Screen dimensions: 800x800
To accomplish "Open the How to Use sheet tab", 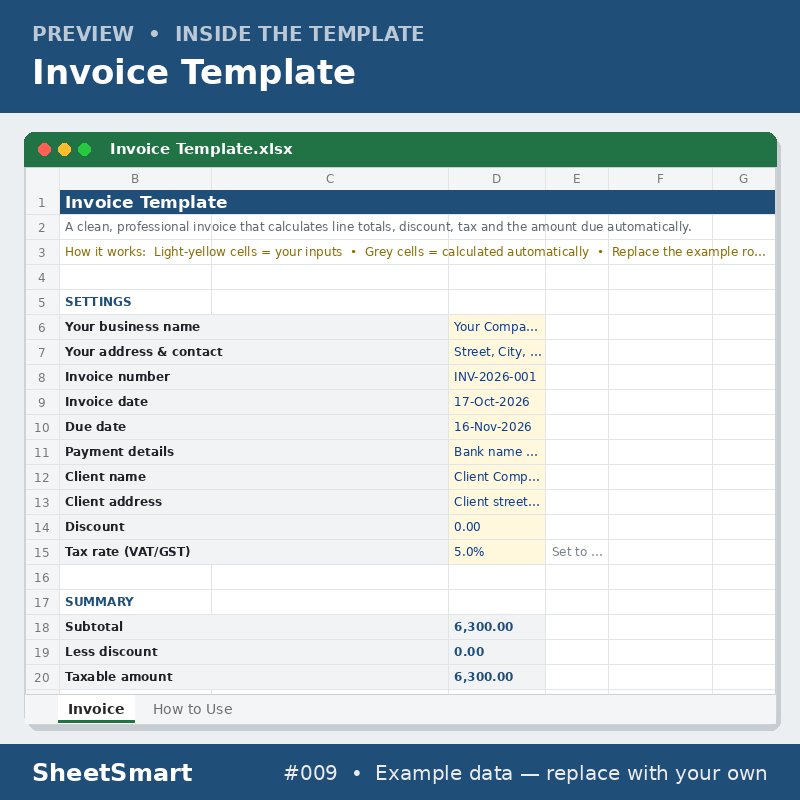I will click(192, 709).
